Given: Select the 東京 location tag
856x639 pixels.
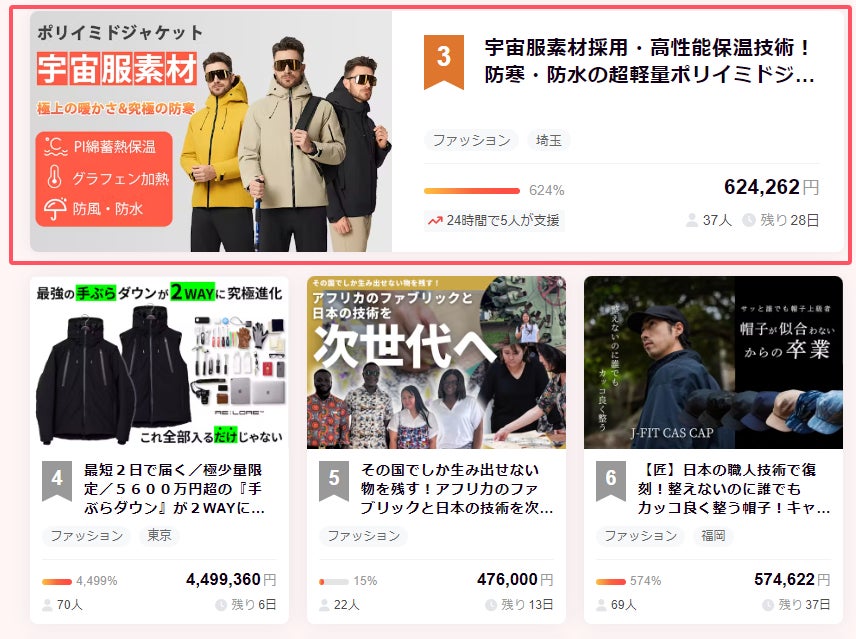Looking at the screenshot, I should tap(160, 535).
